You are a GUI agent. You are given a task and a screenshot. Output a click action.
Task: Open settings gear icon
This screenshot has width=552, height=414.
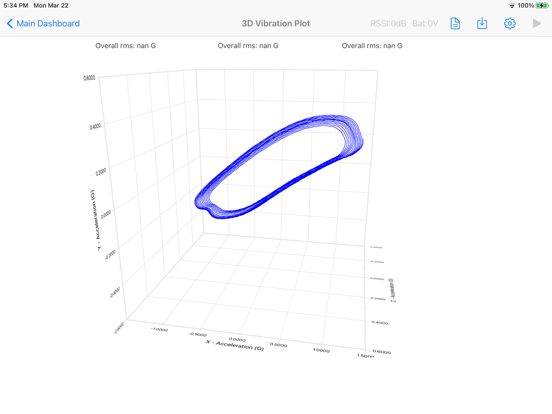point(509,24)
